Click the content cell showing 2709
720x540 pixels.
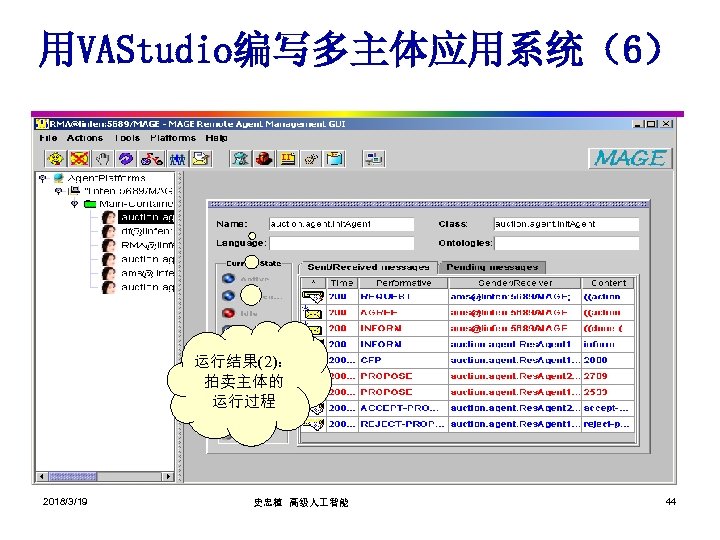pyautogui.click(x=608, y=377)
